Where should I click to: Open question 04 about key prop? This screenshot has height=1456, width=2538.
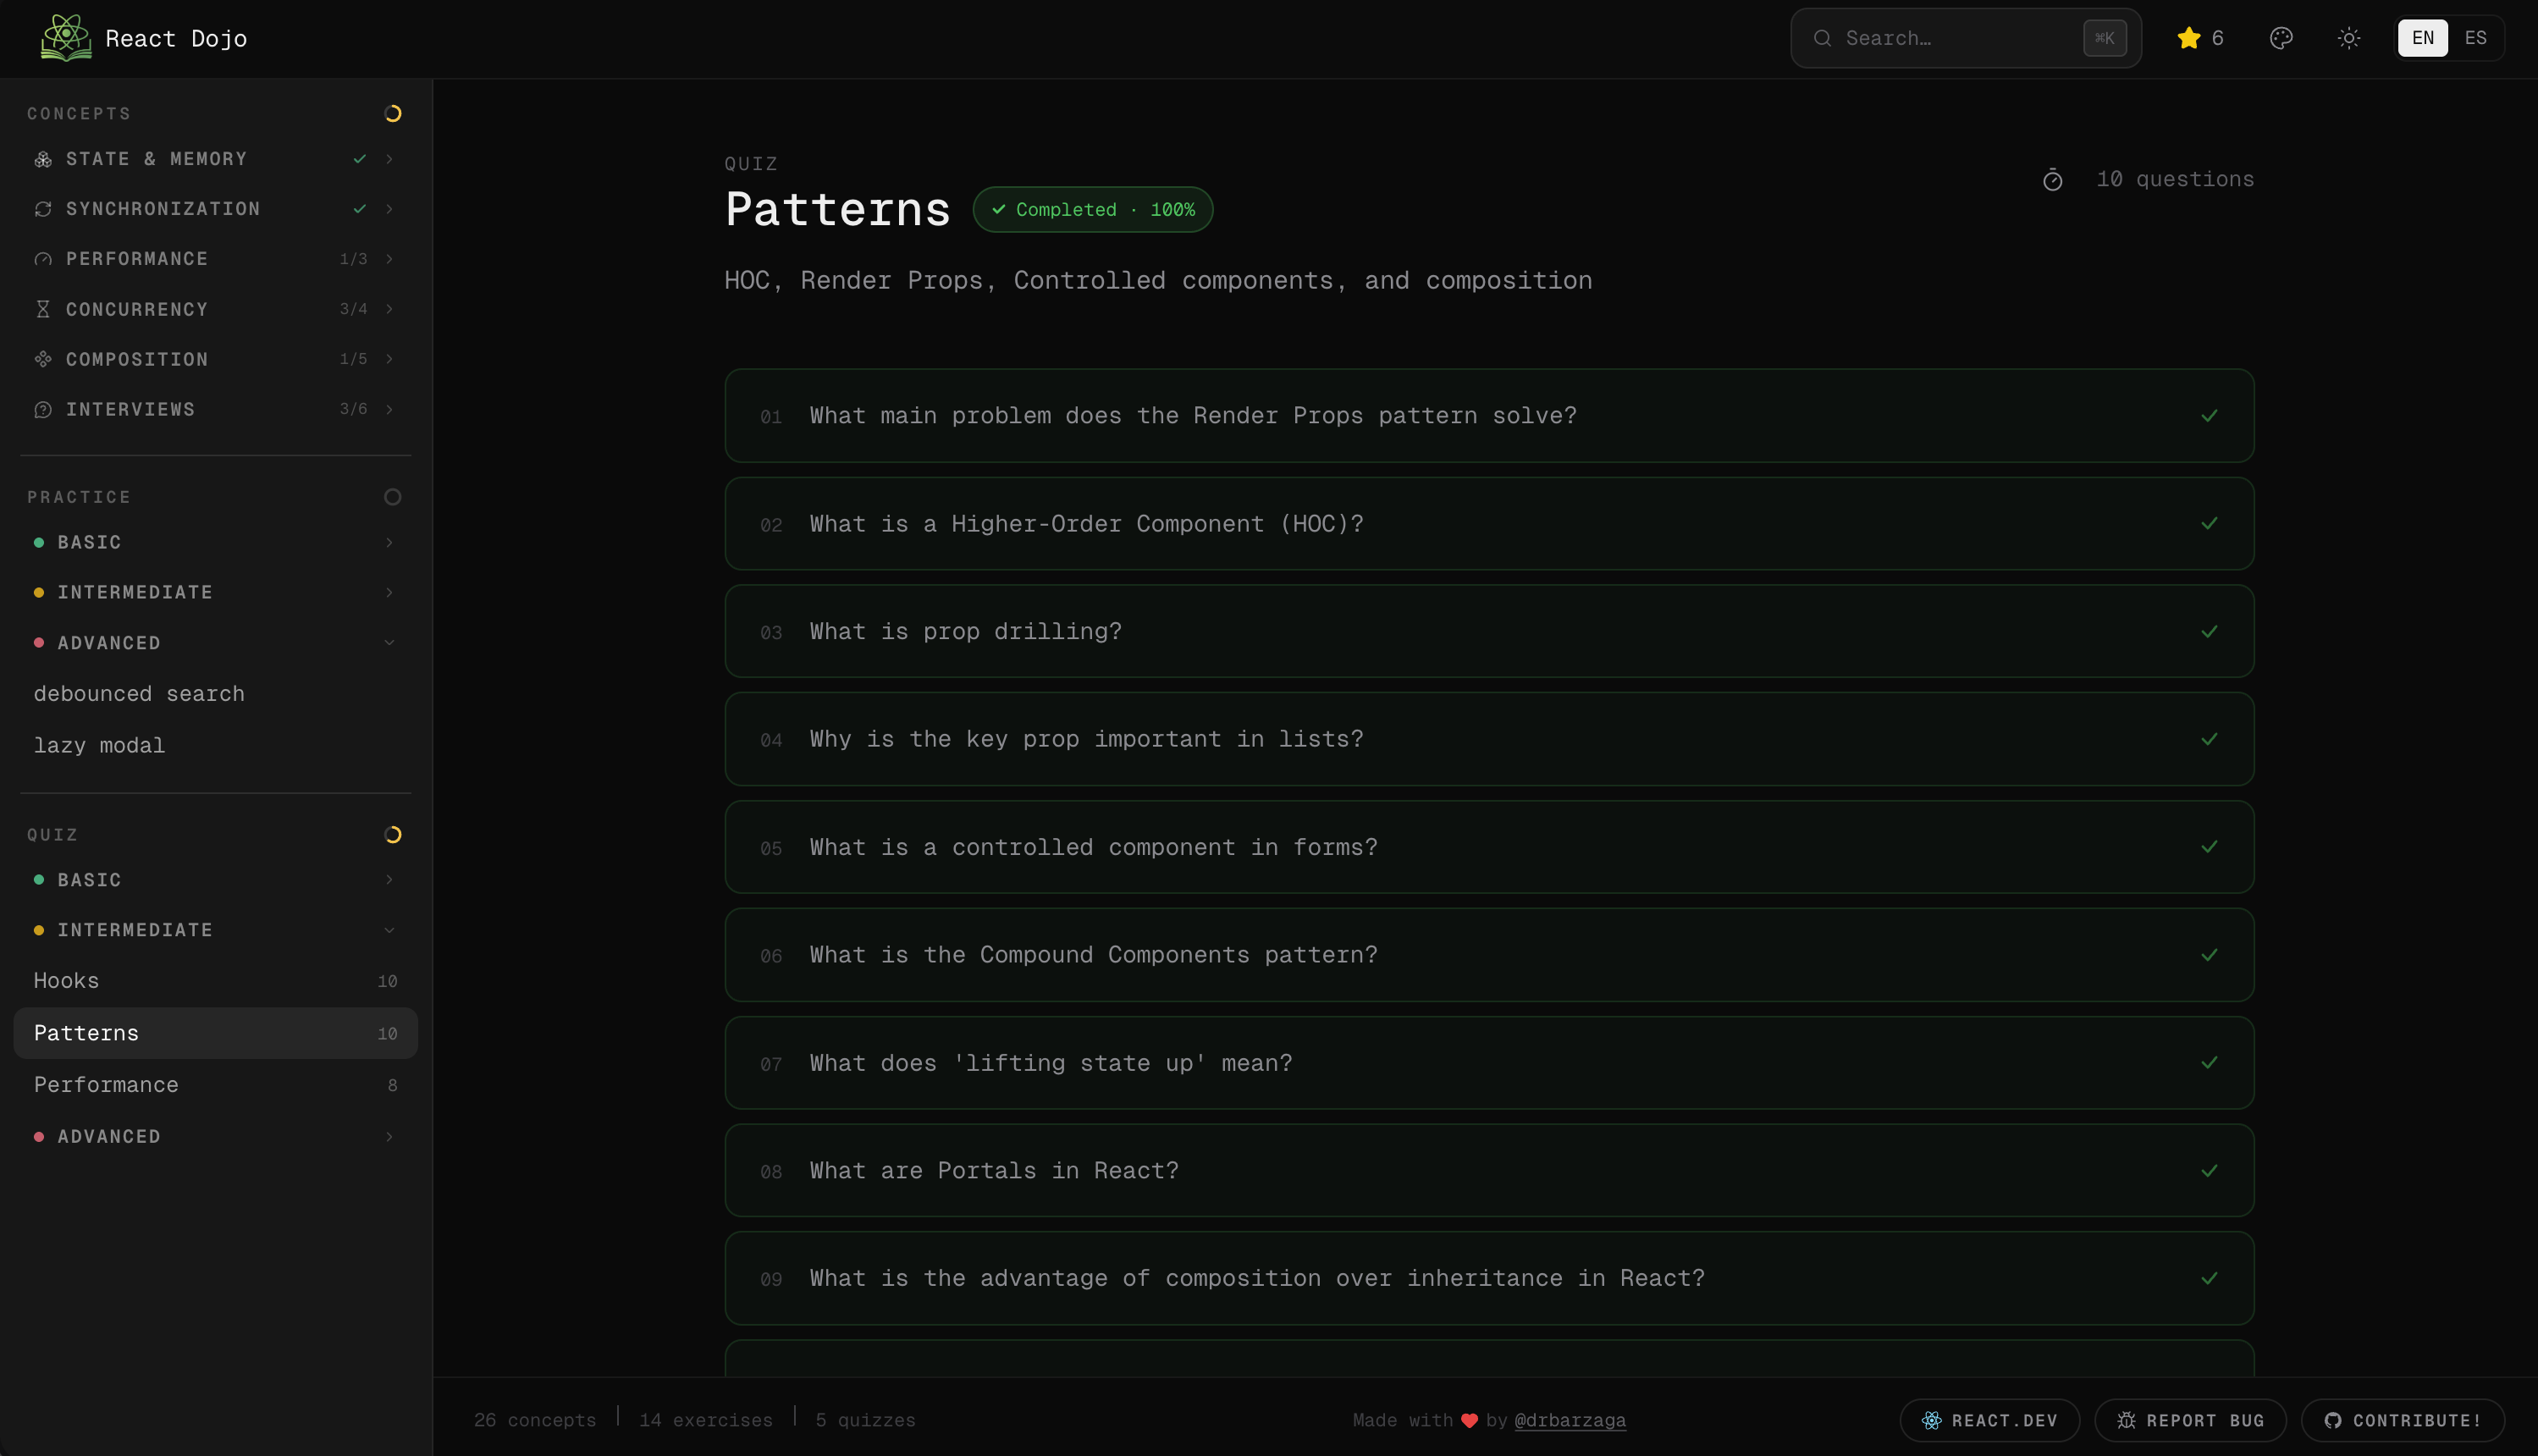[1489, 739]
